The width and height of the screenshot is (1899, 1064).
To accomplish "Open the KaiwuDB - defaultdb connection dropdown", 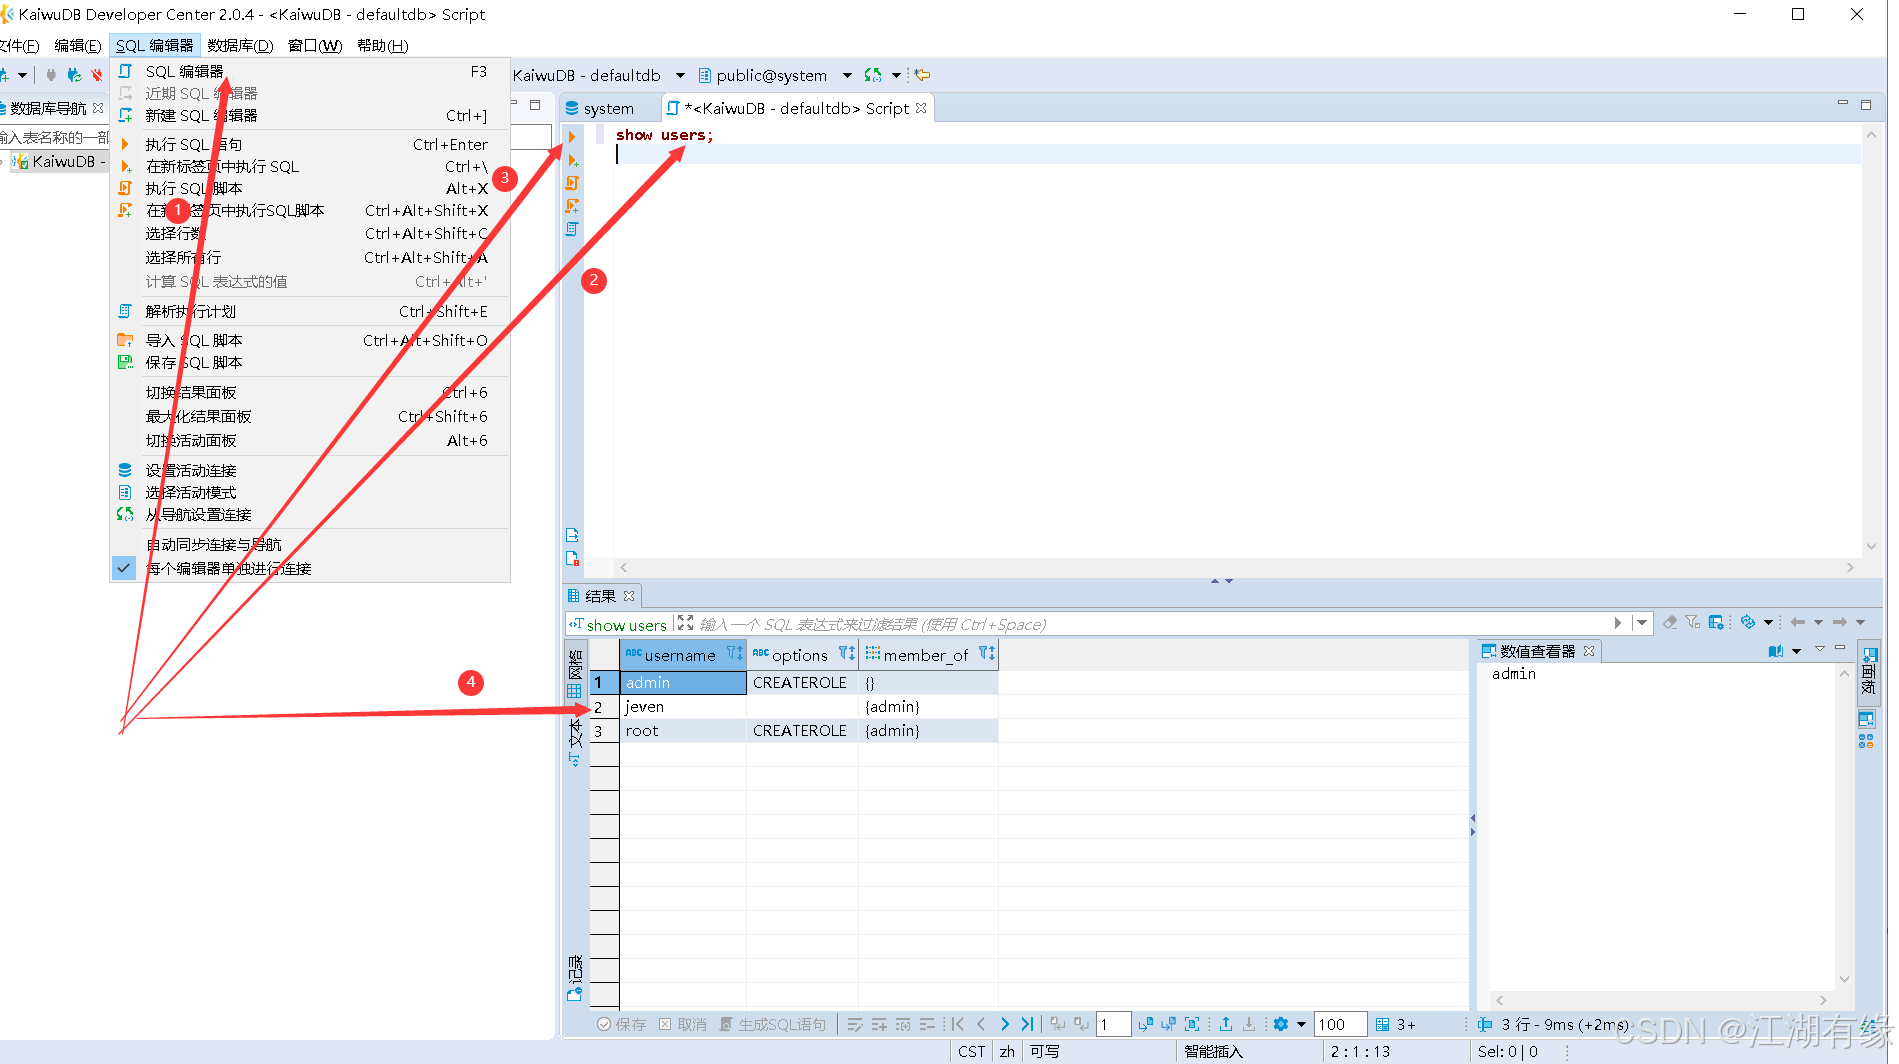I will [680, 75].
